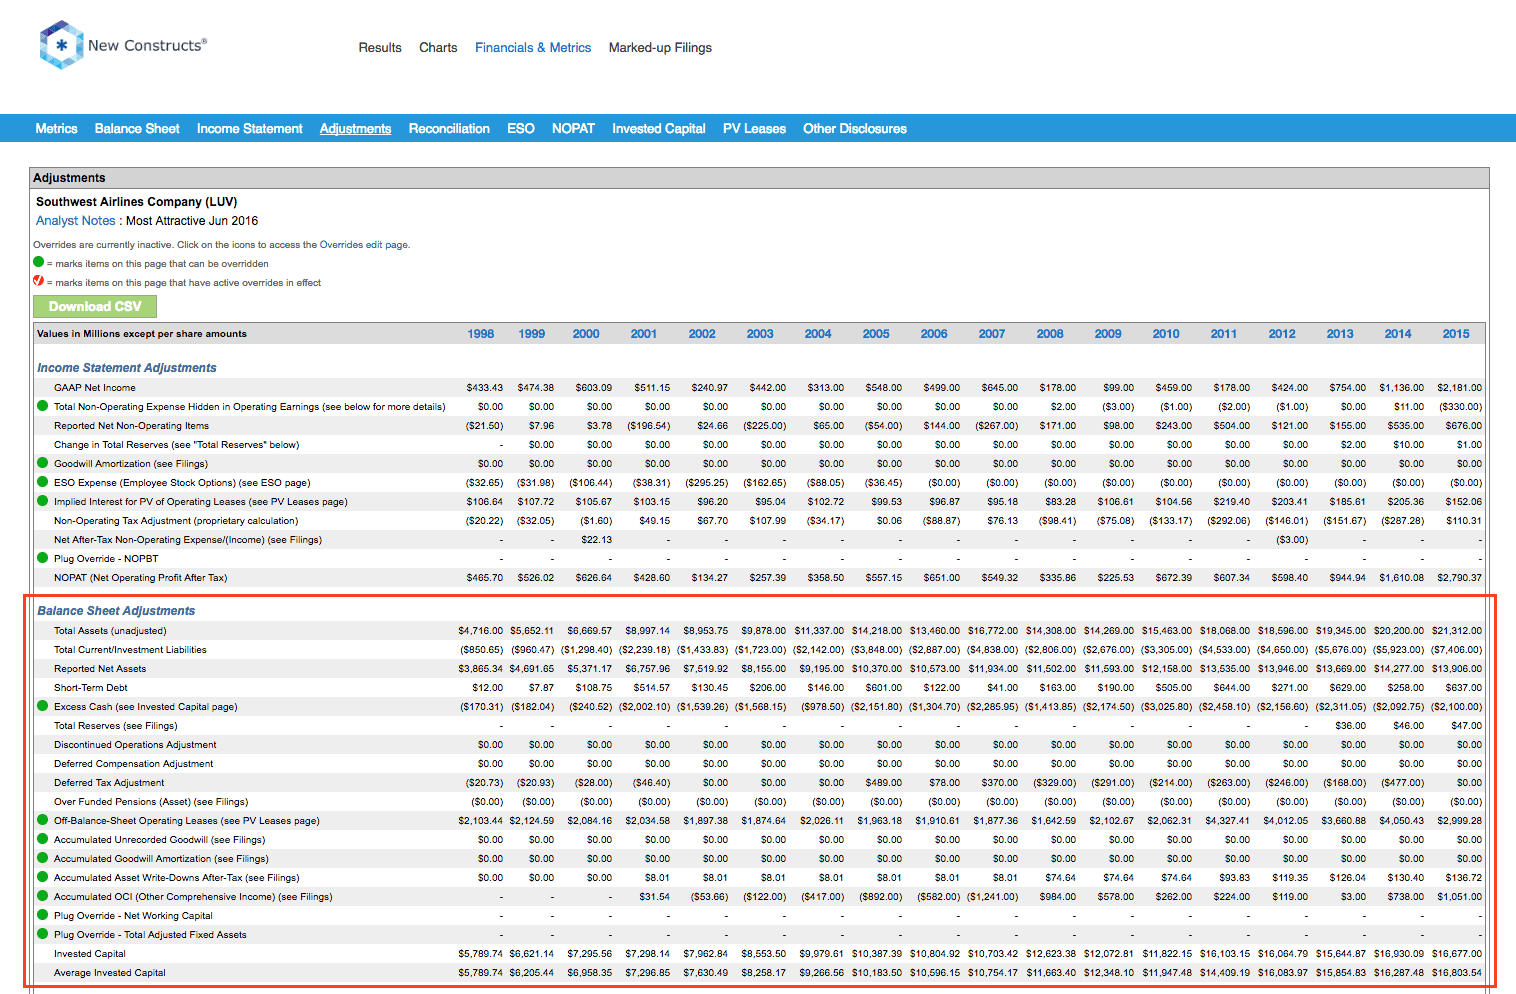Image resolution: width=1516 pixels, height=994 pixels.
Task: Click the Download CSV button
Action: pyautogui.click(x=95, y=306)
